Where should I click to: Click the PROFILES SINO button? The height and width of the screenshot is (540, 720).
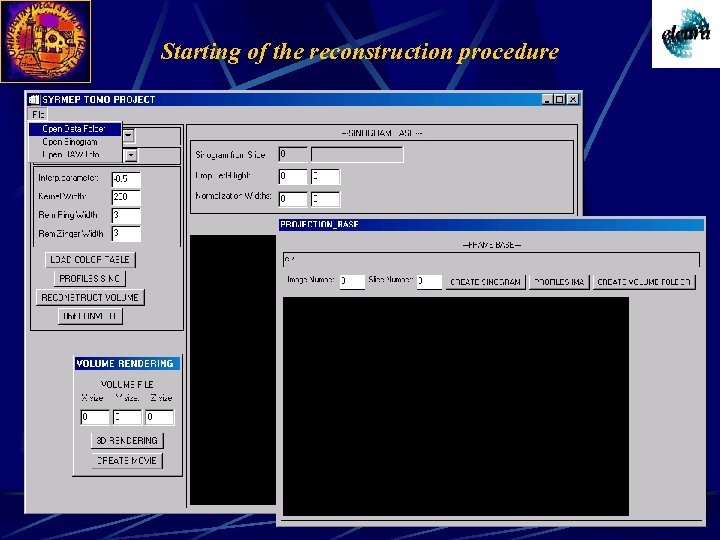(x=90, y=278)
